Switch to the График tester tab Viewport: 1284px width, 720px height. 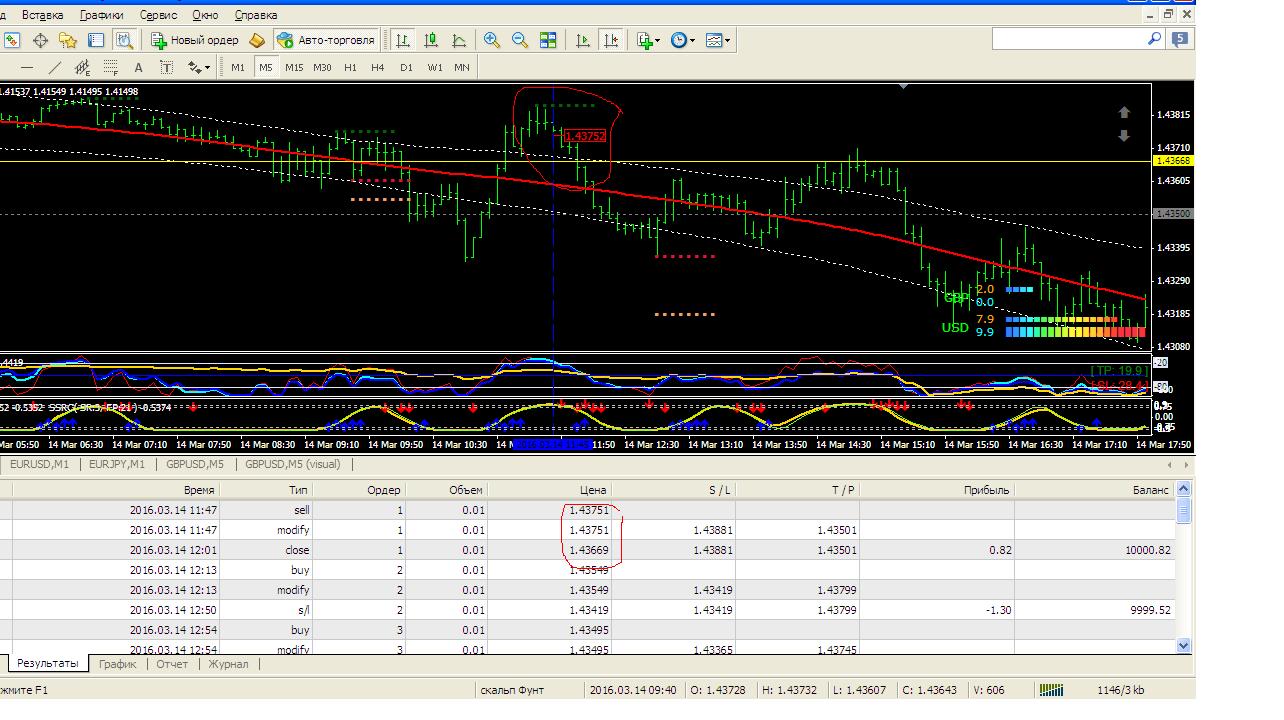[x=117, y=664]
